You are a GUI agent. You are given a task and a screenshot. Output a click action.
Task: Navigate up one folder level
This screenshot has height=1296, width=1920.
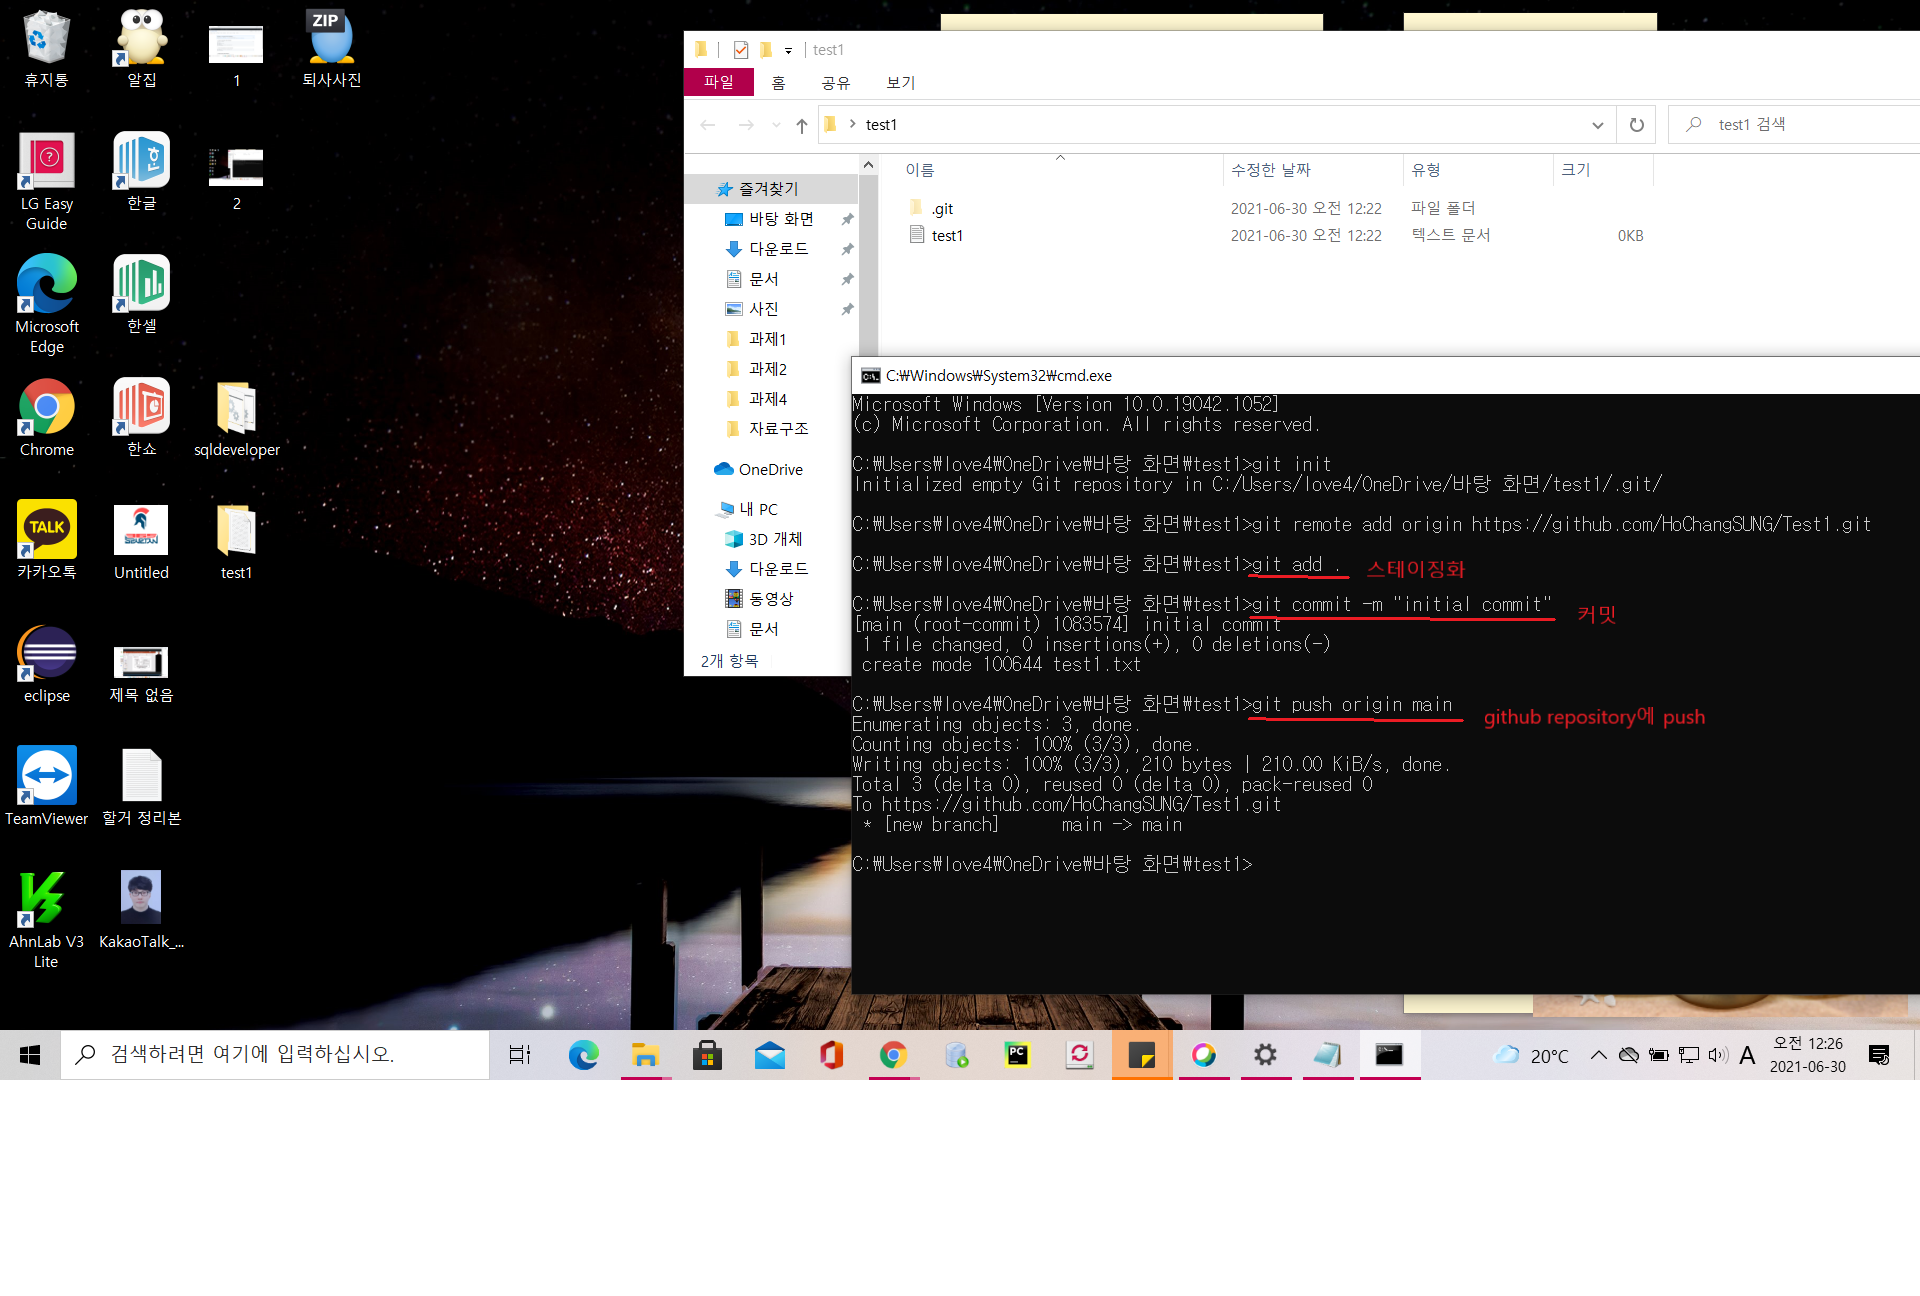[801, 124]
